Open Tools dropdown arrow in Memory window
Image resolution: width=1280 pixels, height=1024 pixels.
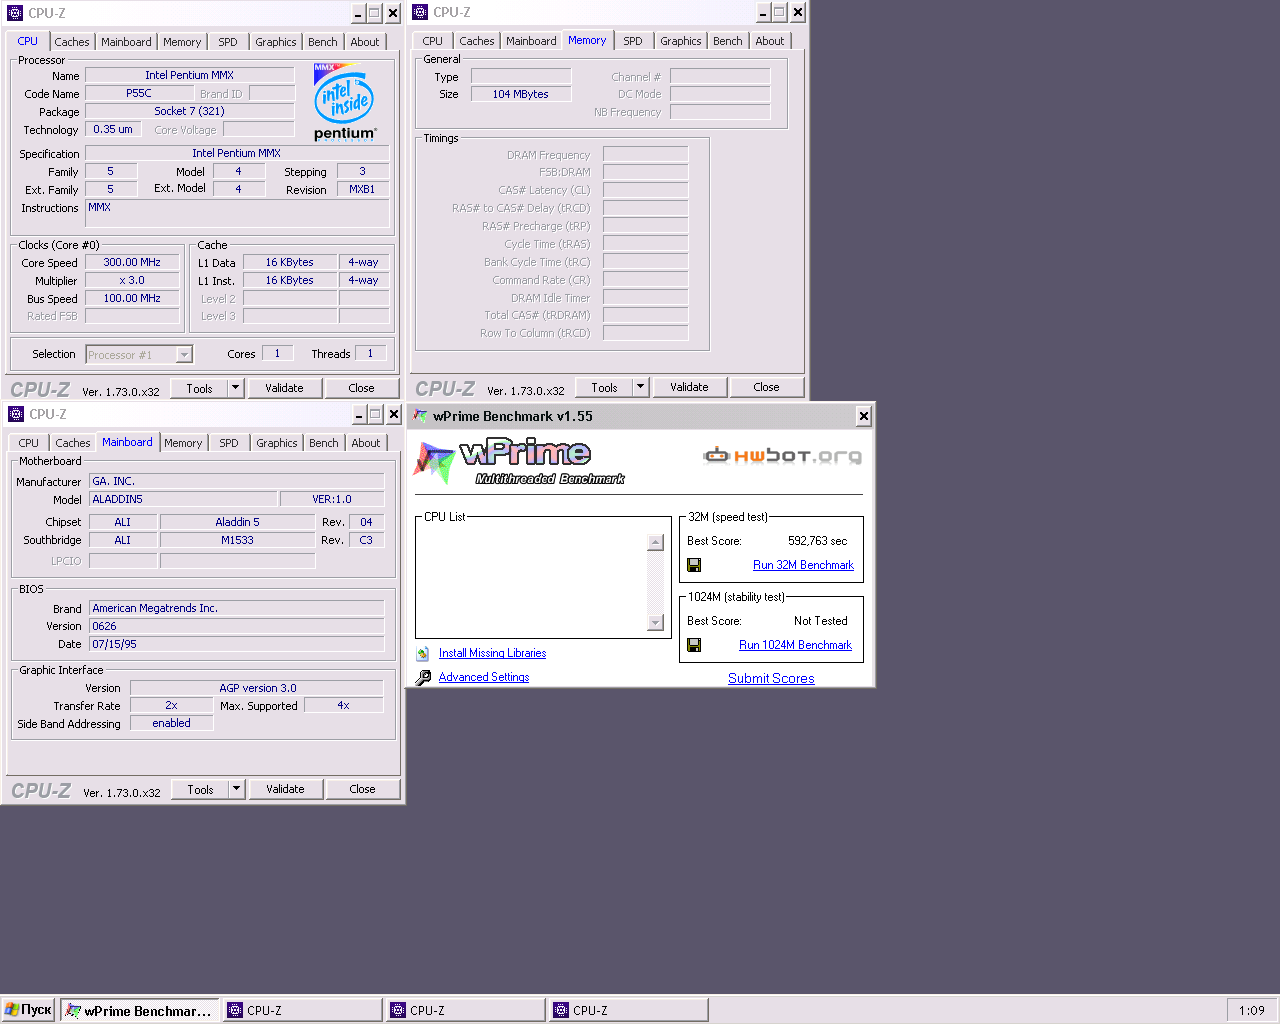coord(641,387)
